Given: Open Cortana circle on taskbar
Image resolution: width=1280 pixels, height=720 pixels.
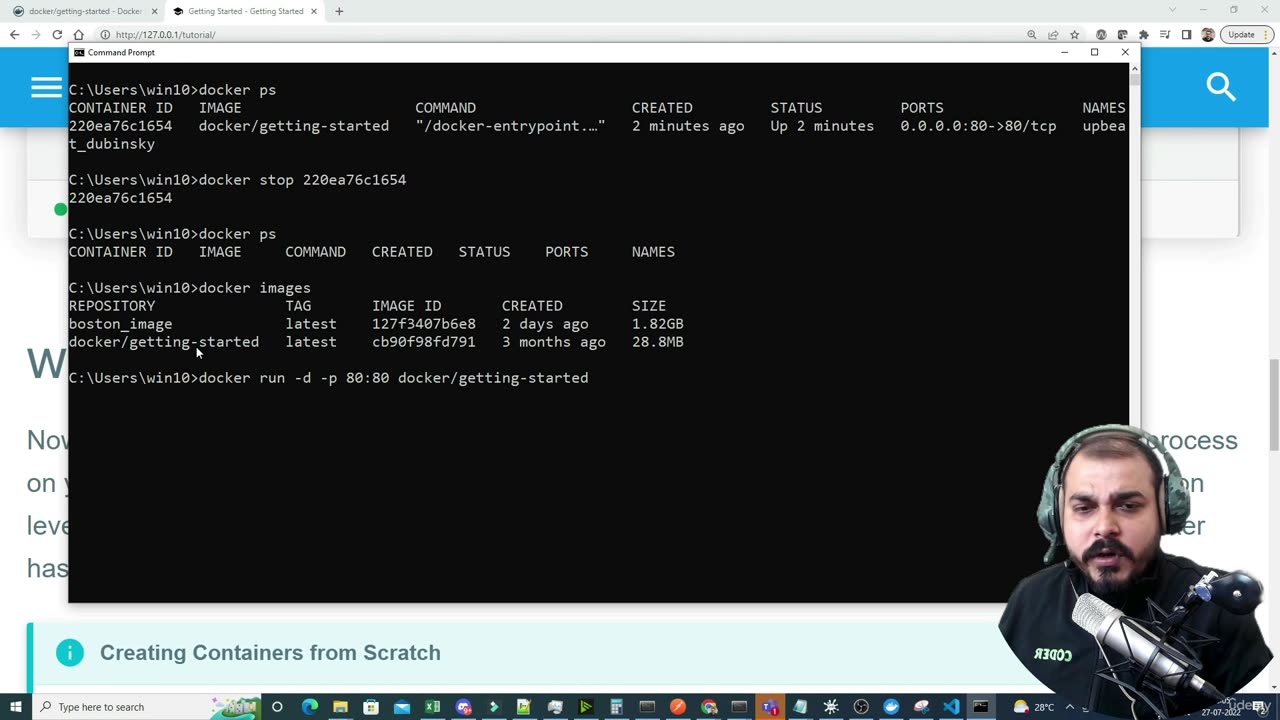Looking at the screenshot, I should click(x=277, y=707).
